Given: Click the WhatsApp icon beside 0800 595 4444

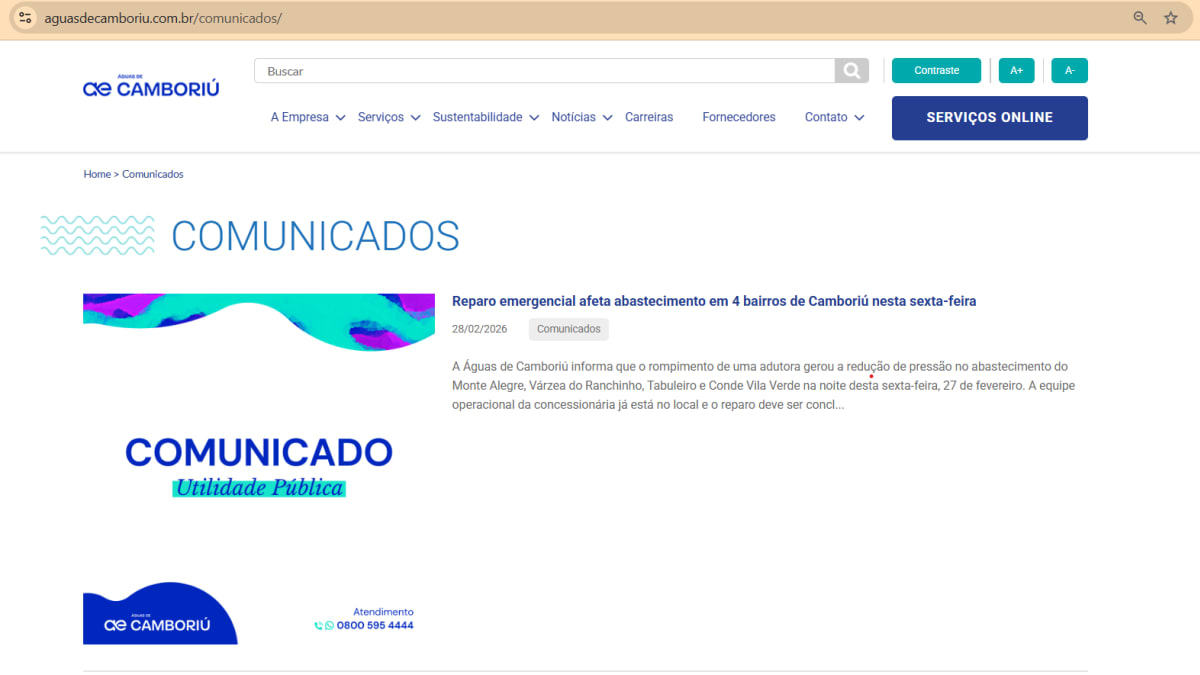Looking at the screenshot, I should (330, 625).
